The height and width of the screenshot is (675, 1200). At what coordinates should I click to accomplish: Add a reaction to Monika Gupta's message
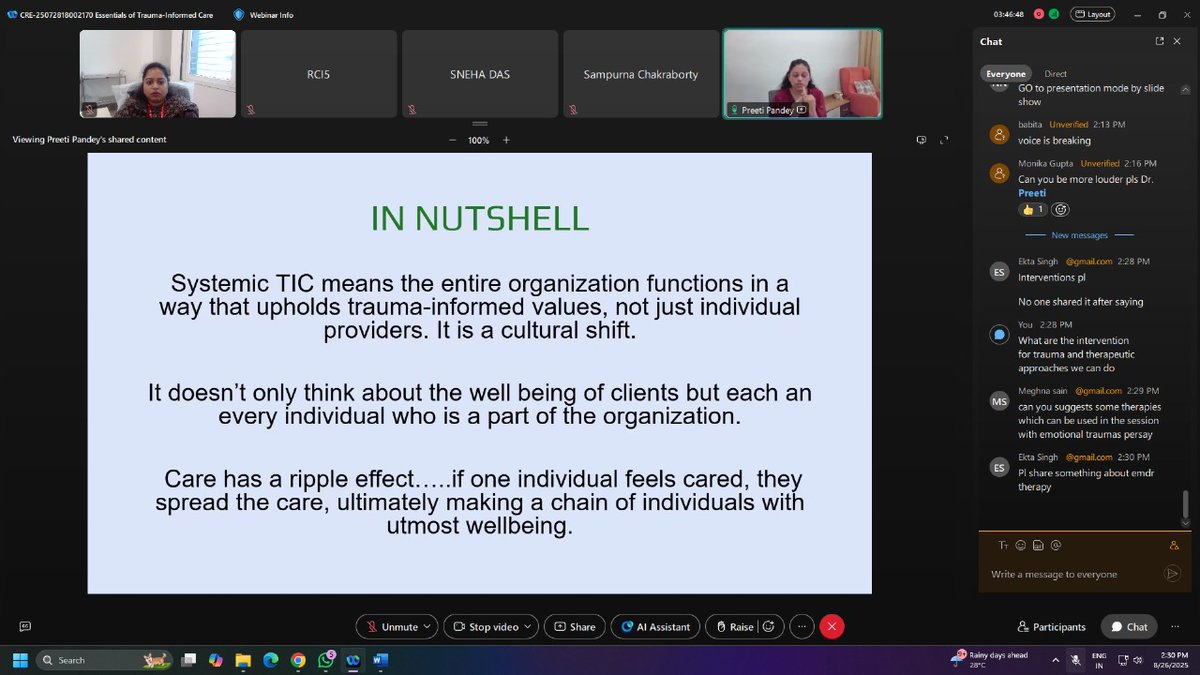(1060, 210)
